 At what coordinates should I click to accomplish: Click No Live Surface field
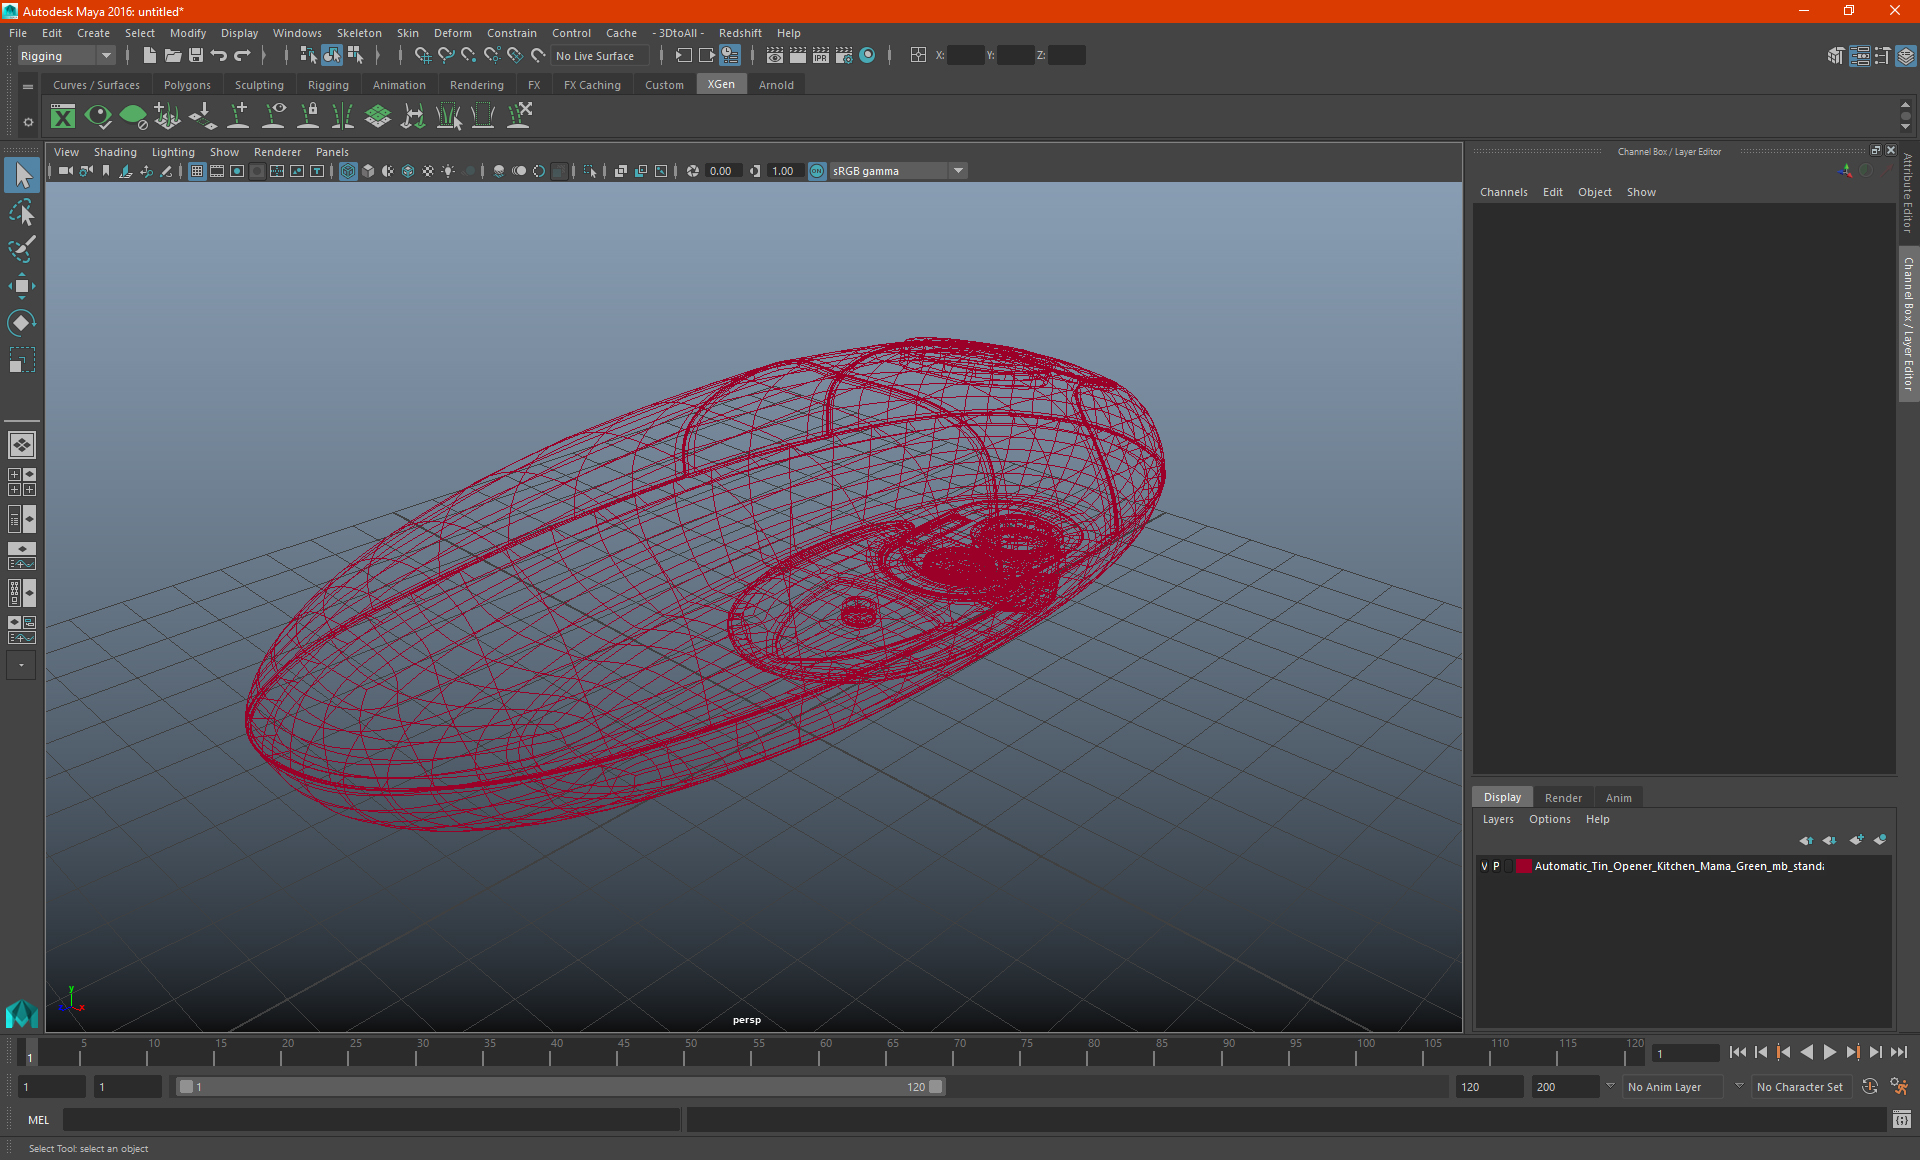[600, 56]
